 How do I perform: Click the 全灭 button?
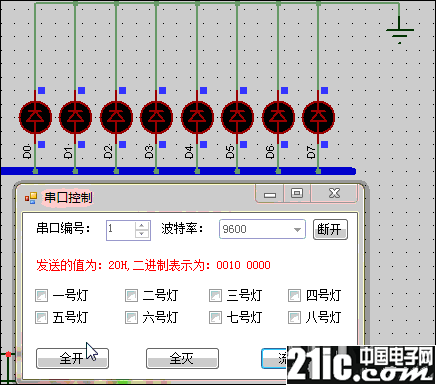[x=182, y=359]
